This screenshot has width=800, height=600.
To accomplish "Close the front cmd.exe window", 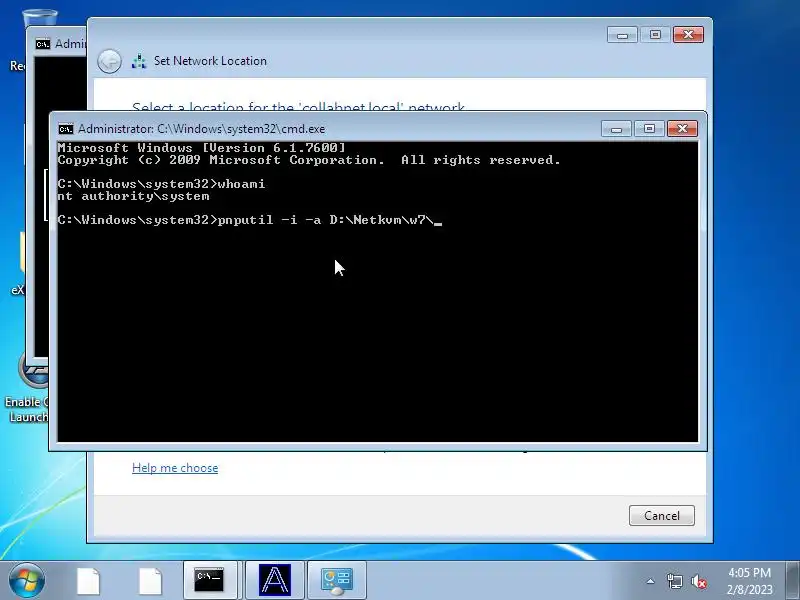I will point(682,129).
